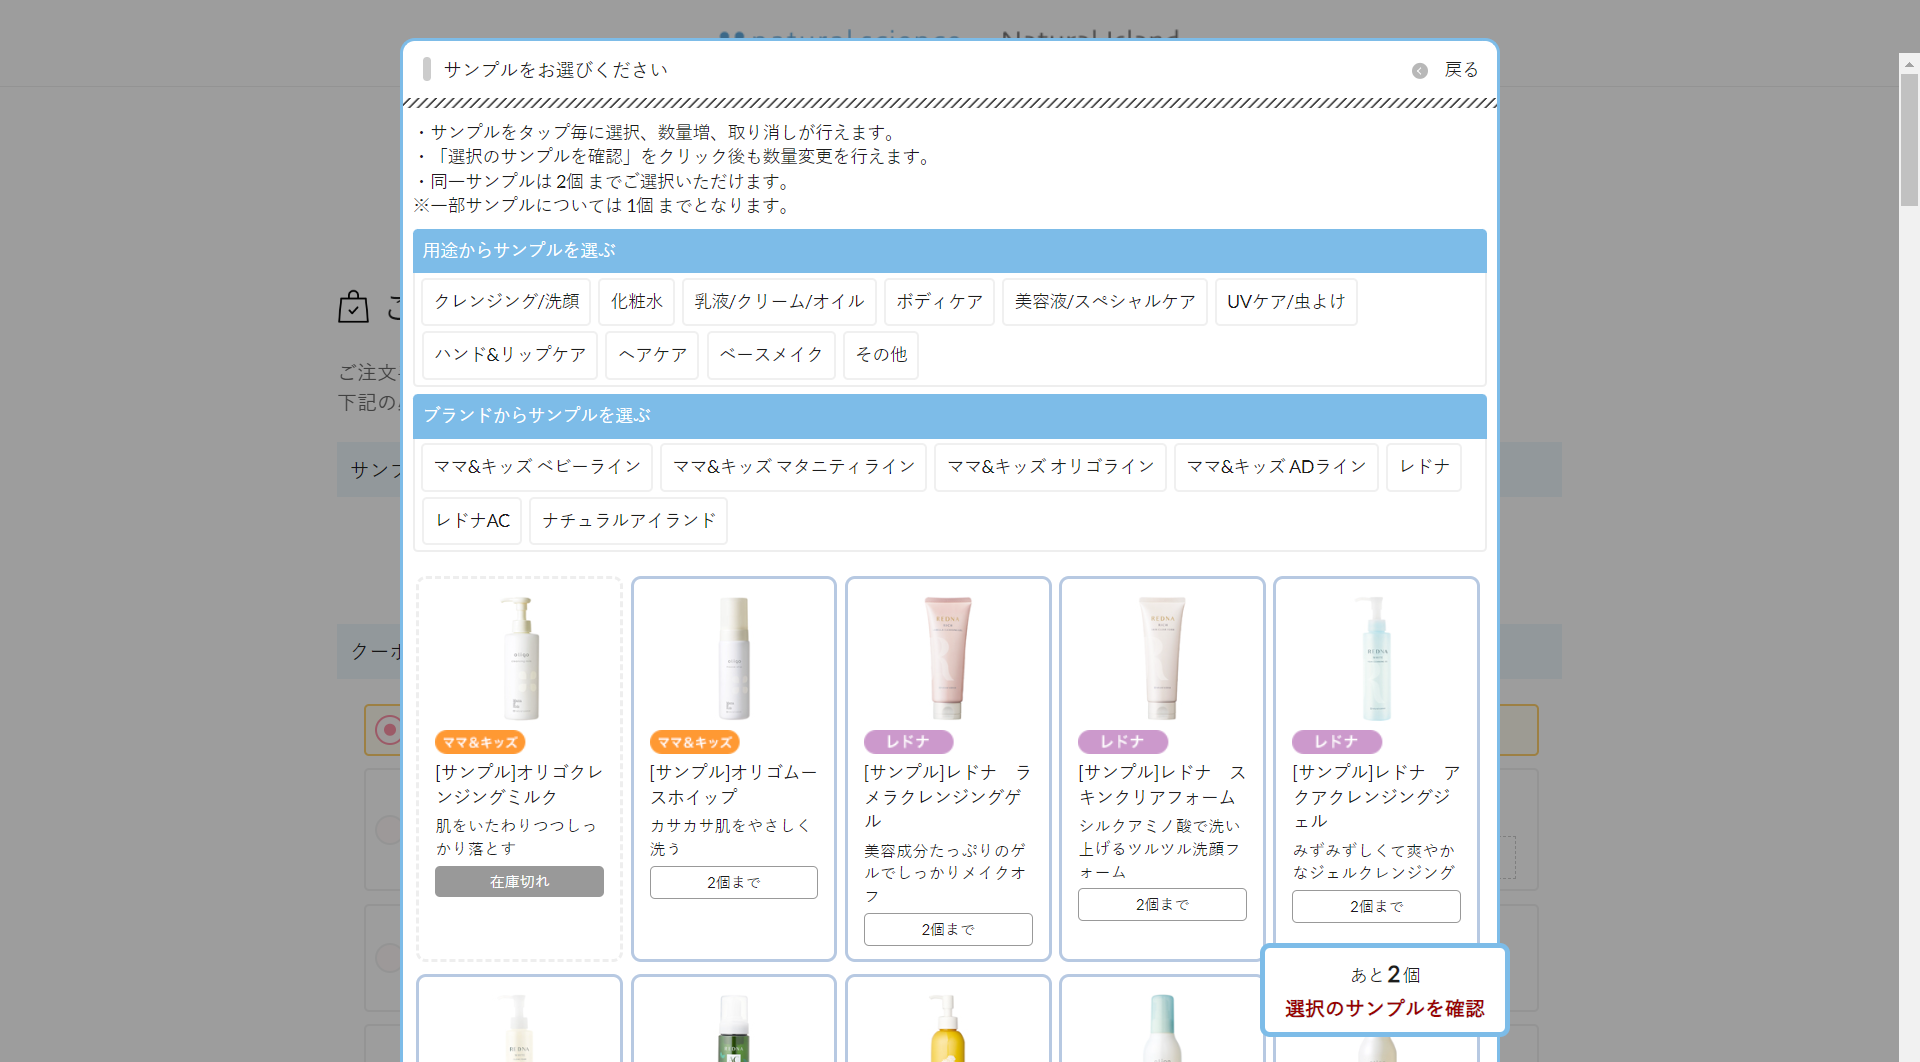
Task: Filter by レドナAC brand
Action: coord(472,521)
